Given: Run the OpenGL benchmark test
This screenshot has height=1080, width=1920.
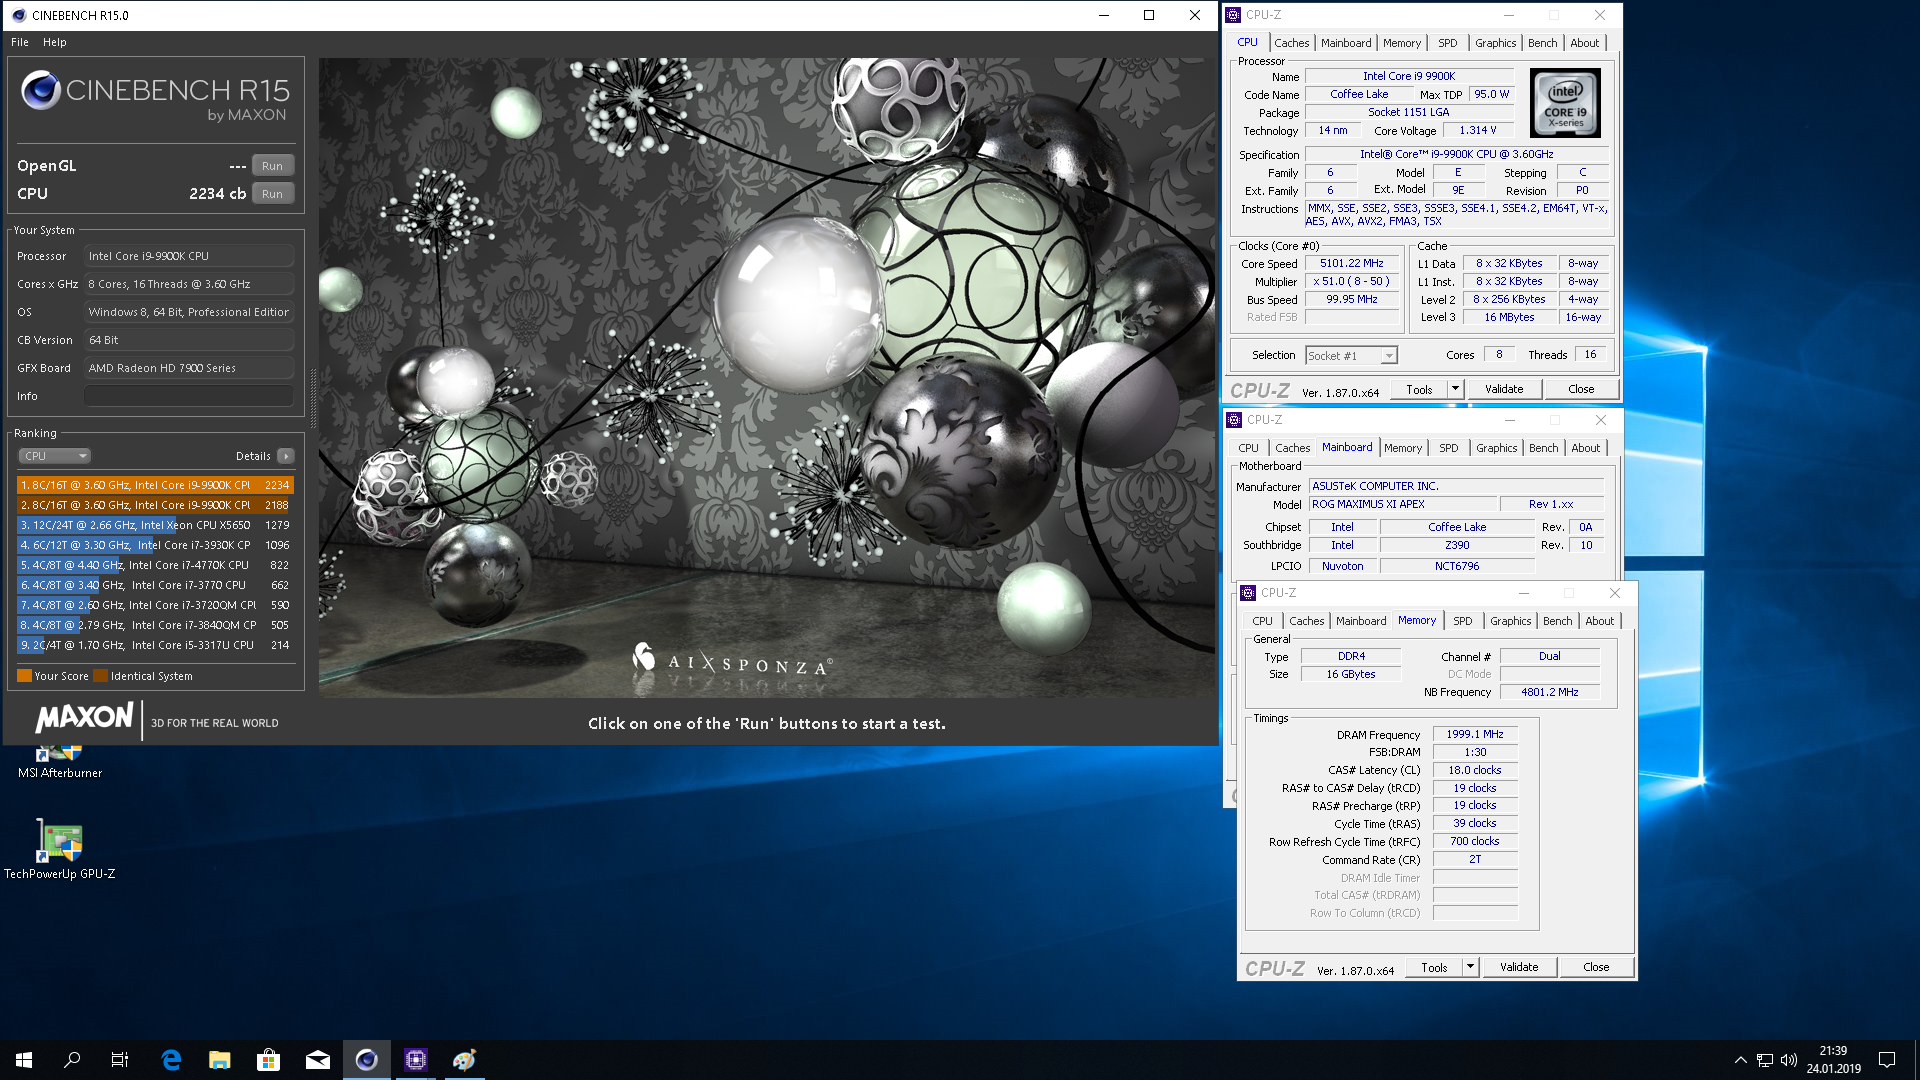Looking at the screenshot, I should tap(272, 166).
